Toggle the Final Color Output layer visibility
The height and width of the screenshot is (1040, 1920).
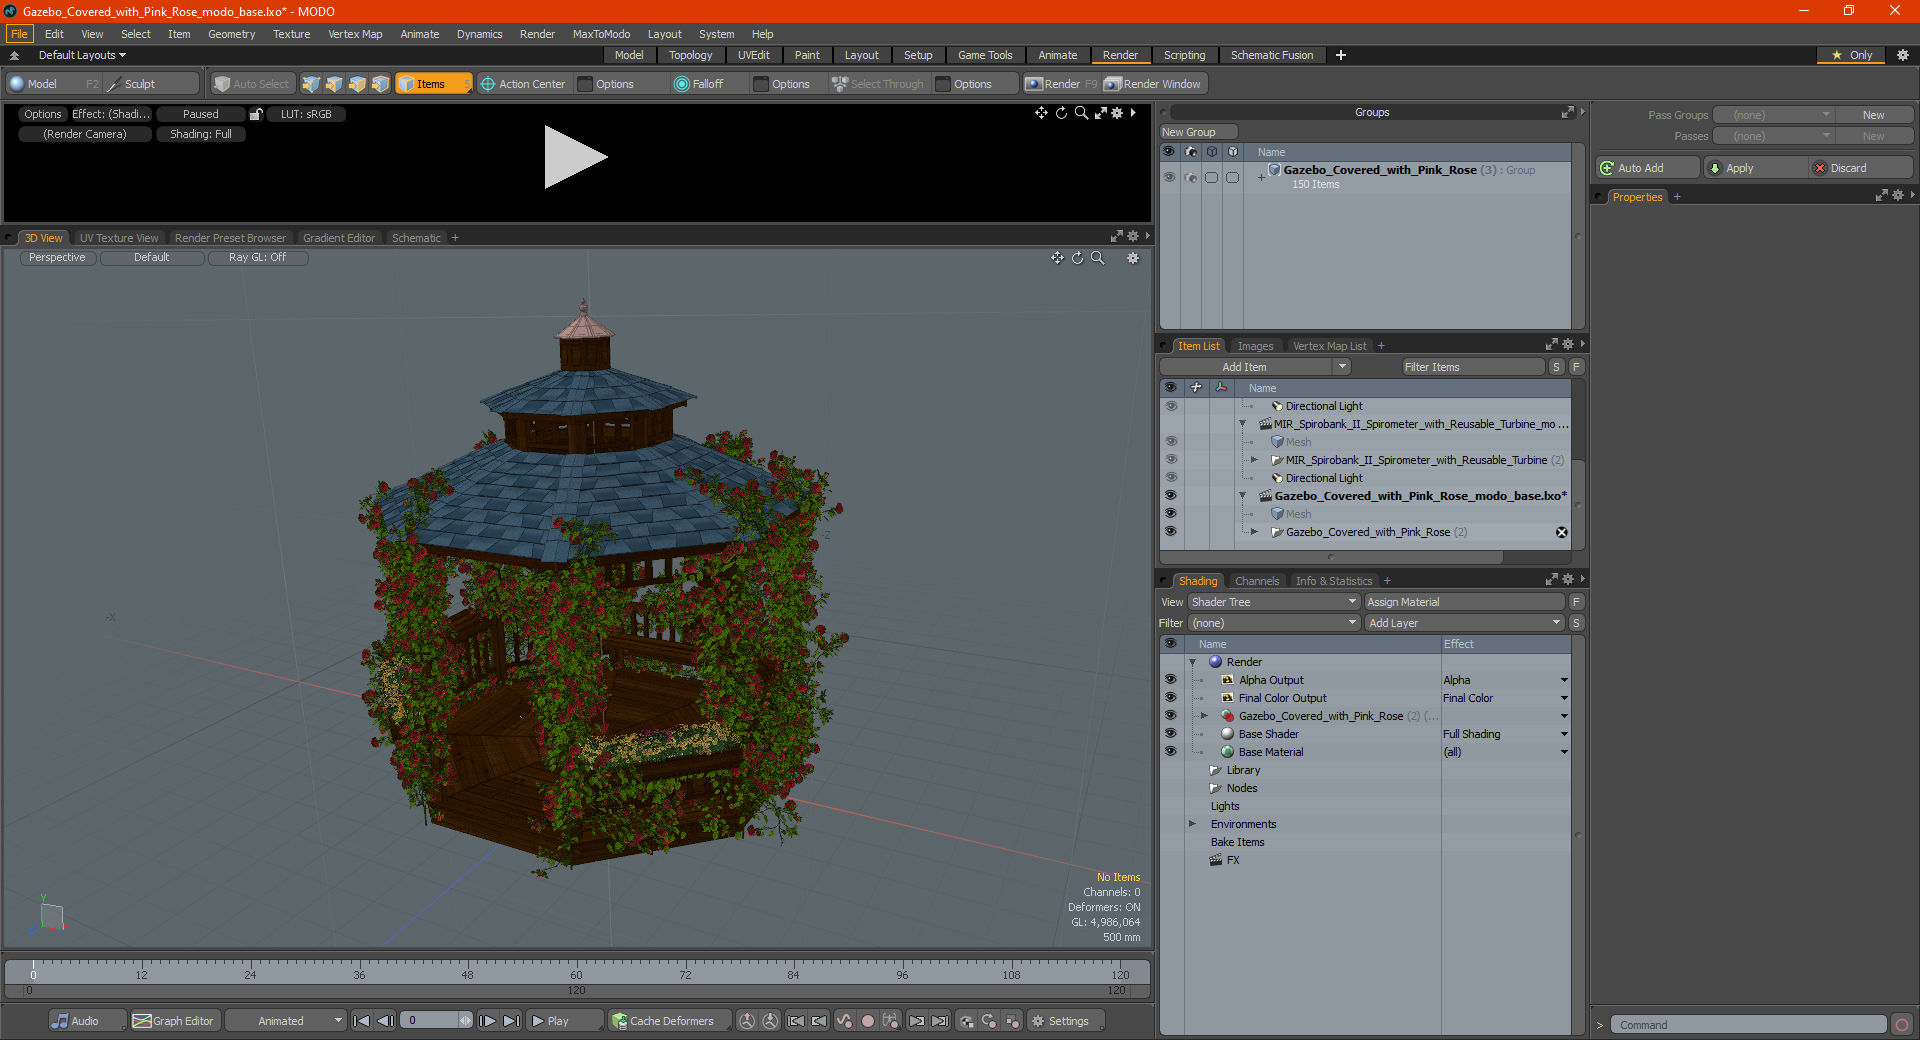coord(1170,698)
